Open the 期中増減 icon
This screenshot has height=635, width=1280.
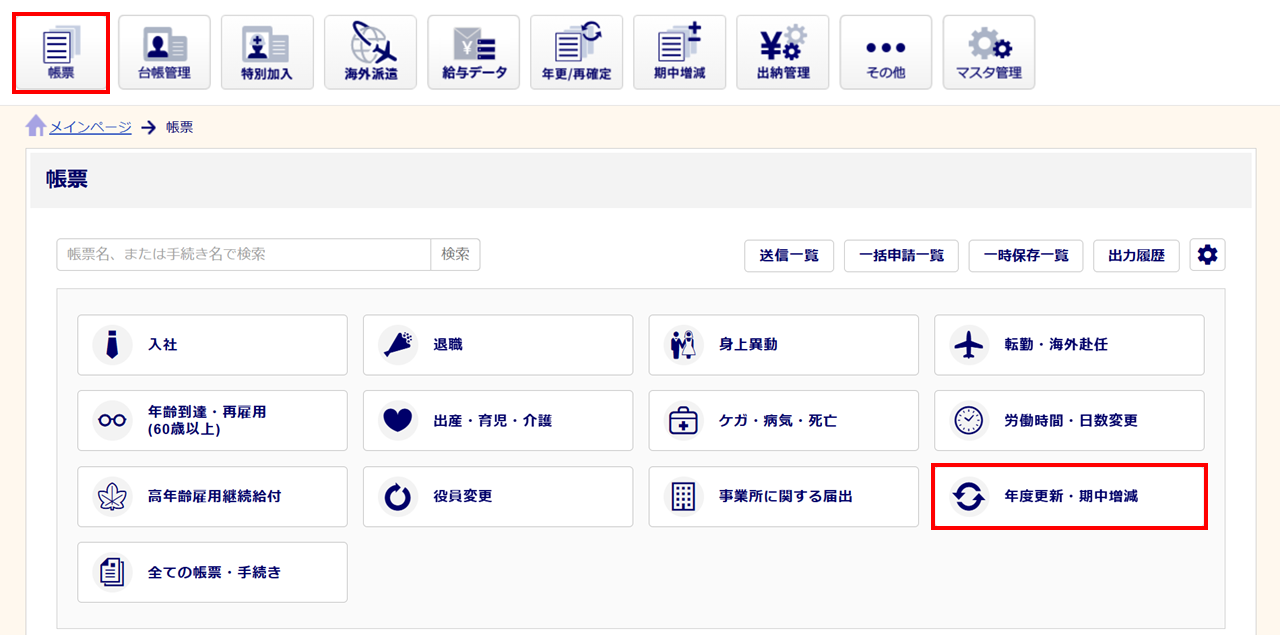pyautogui.click(x=679, y=53)
